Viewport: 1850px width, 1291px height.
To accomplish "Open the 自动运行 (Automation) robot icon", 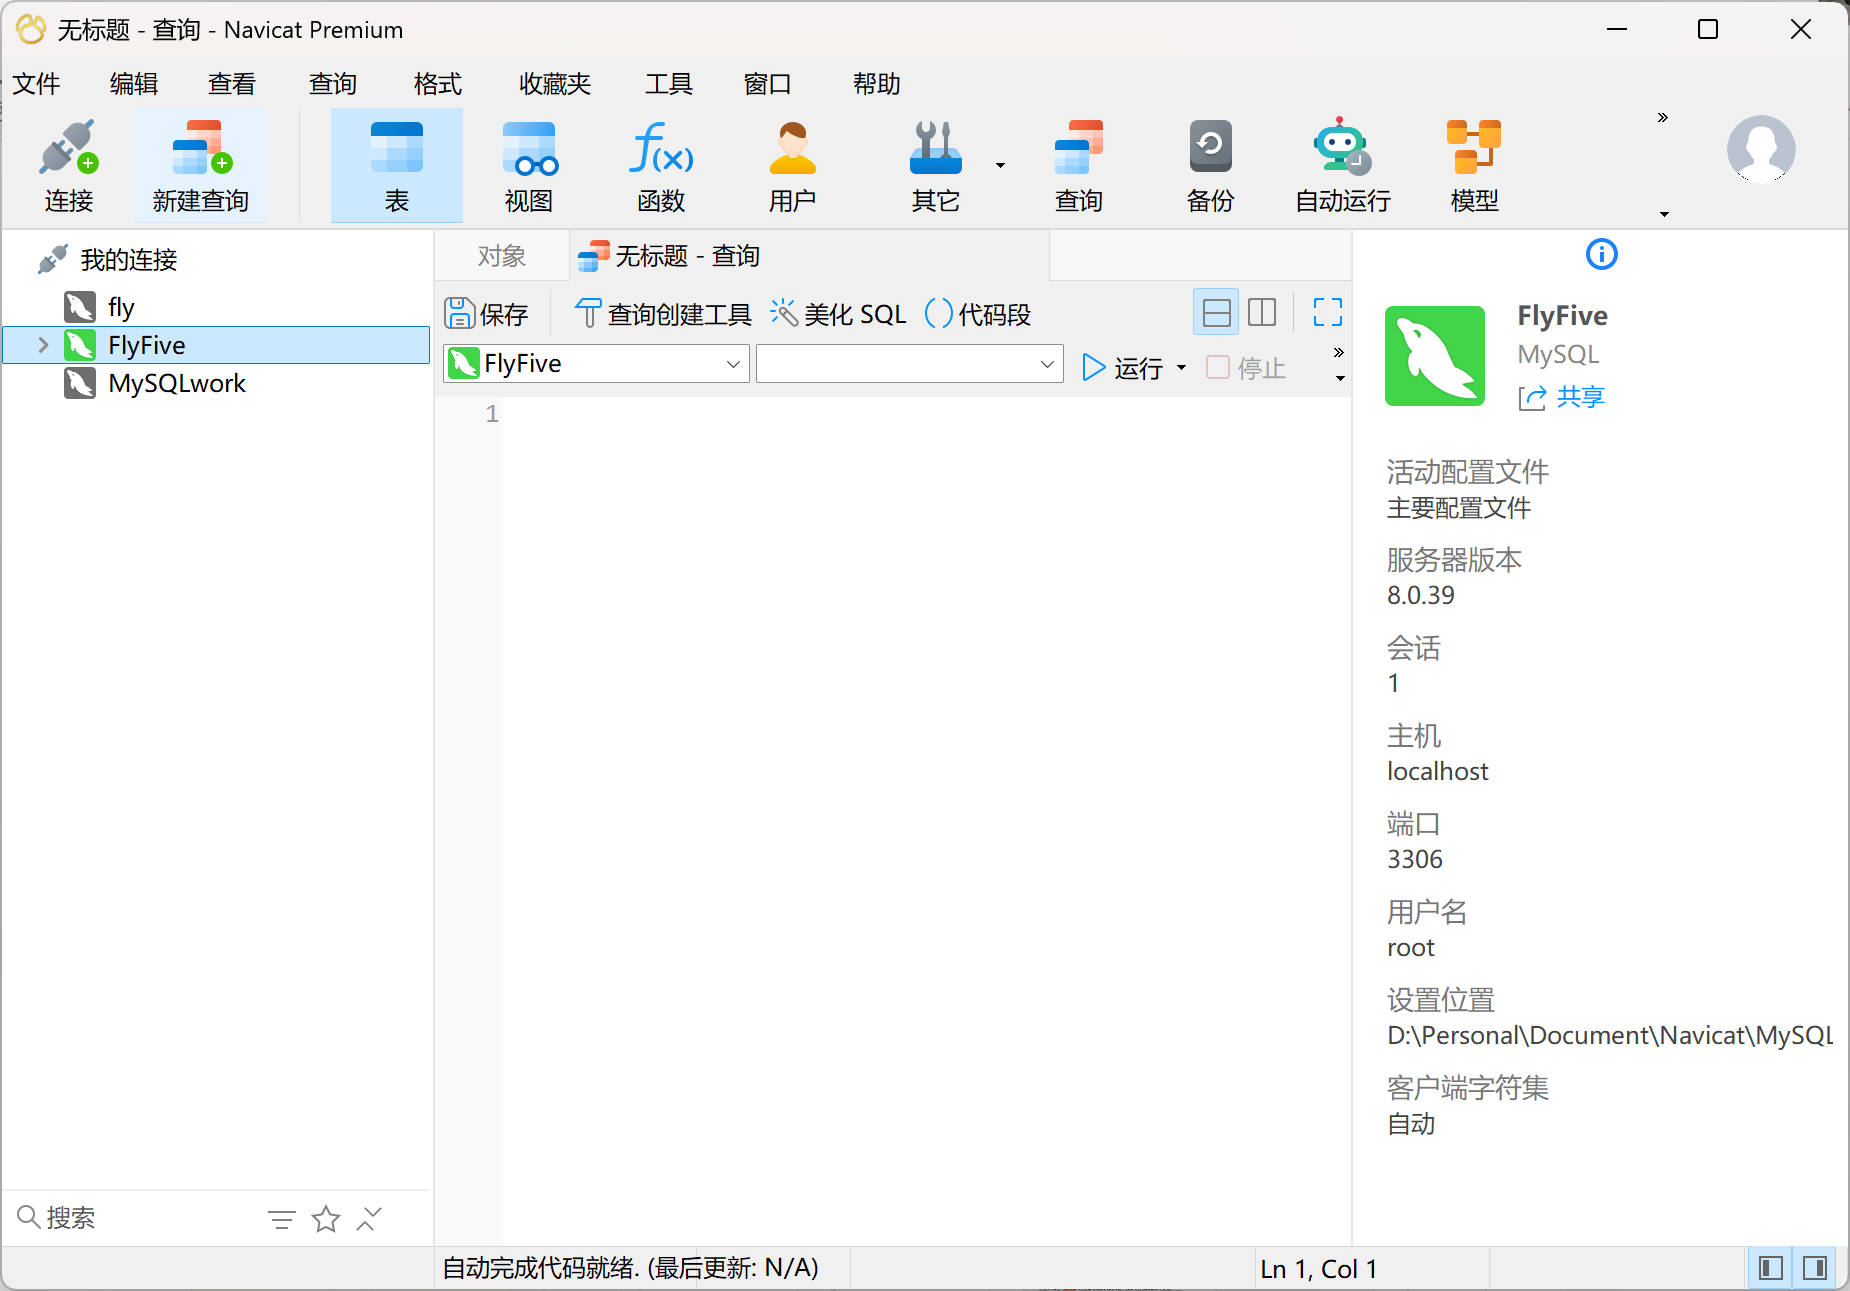I will 1343,165.
